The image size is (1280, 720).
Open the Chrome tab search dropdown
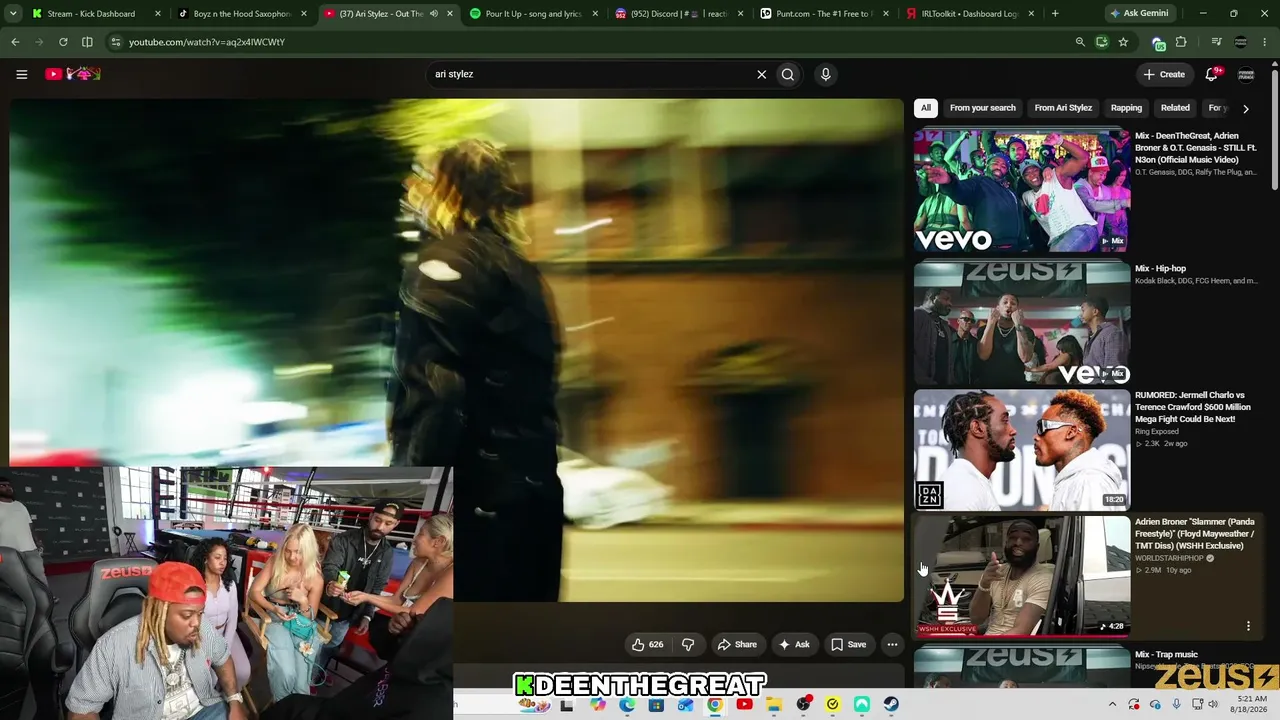click(x=13, y=14)
